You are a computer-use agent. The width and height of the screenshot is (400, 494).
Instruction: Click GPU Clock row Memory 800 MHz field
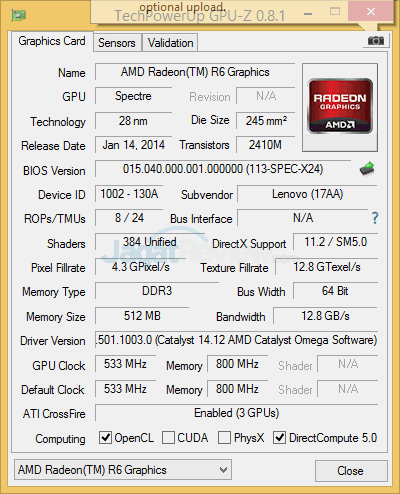tap(237, 364)
